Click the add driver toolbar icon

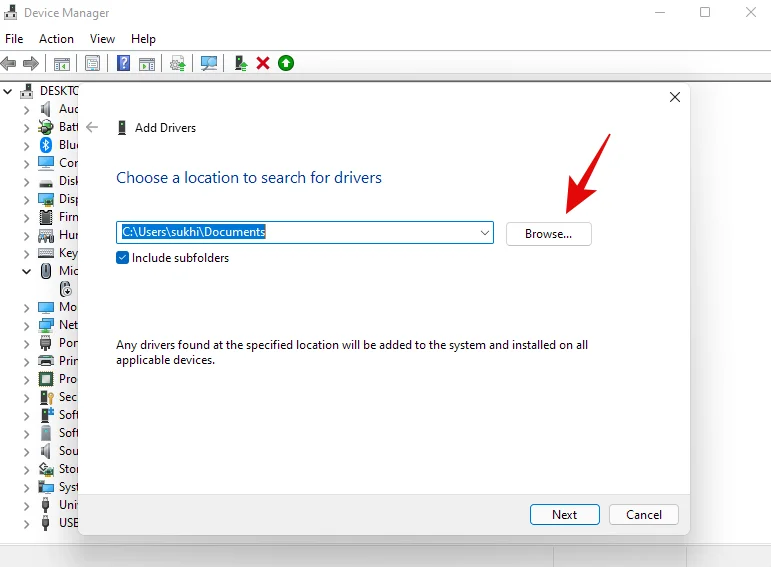click(240, 63)
